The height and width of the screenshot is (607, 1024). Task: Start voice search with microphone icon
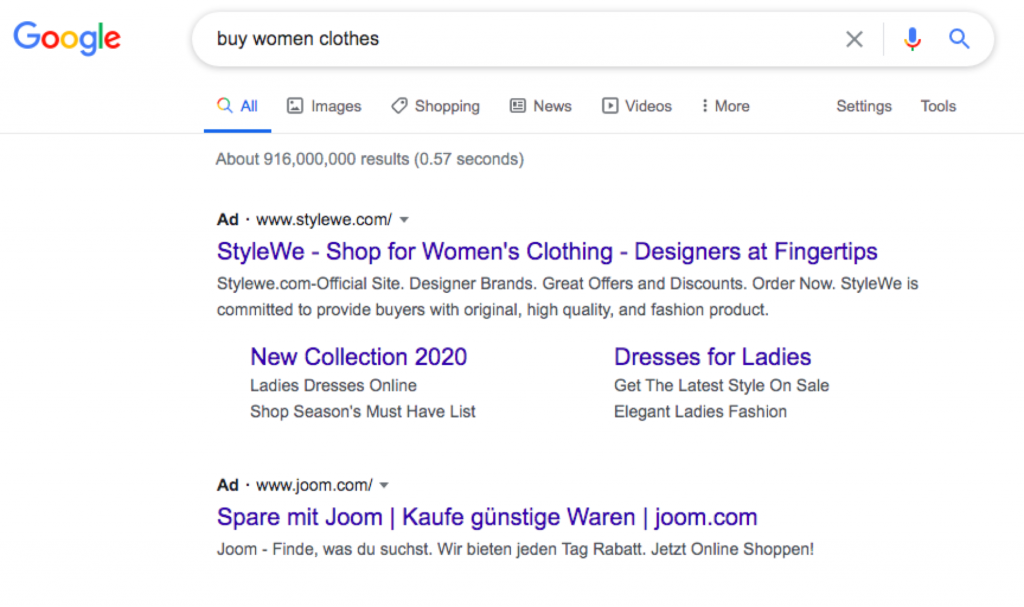(911, 39)
